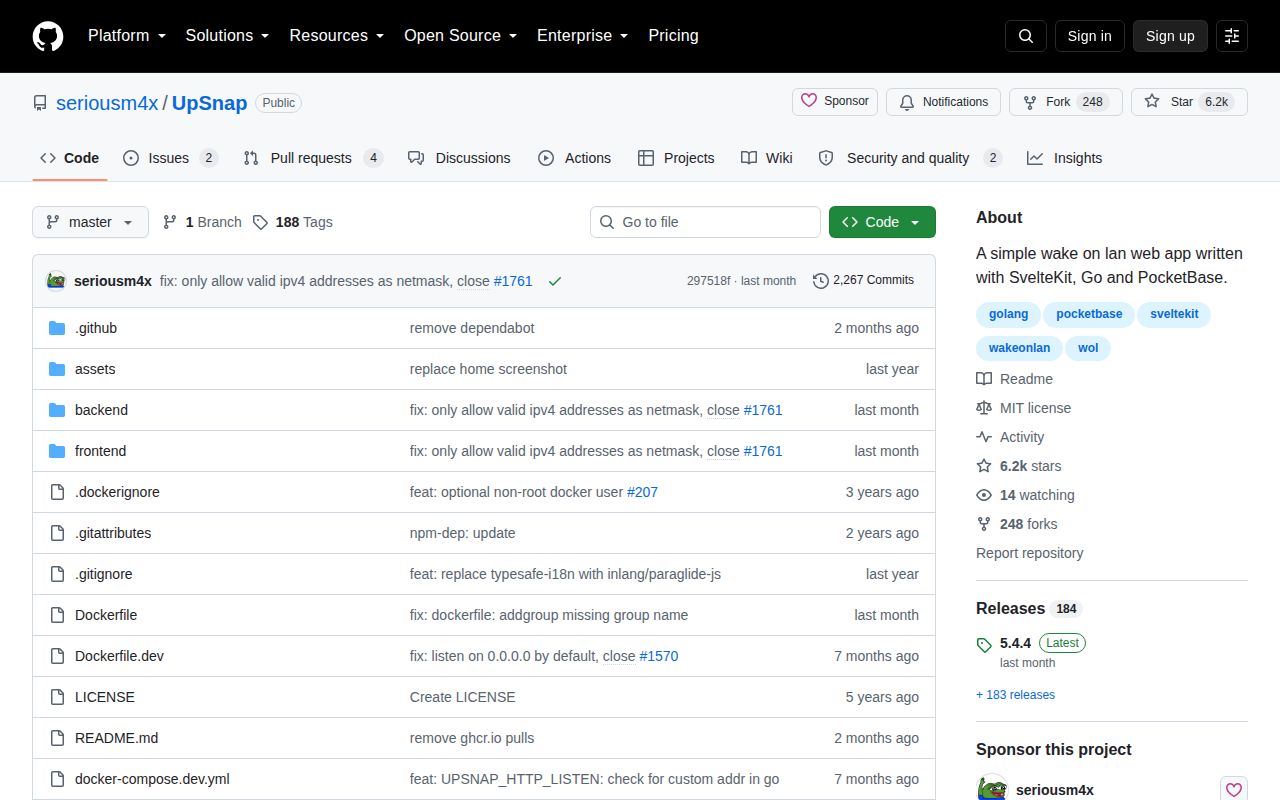Click the pocketbase topic tag
Image resolution: width=1280 pixels, height=800 pixels.
(1089, 314)
